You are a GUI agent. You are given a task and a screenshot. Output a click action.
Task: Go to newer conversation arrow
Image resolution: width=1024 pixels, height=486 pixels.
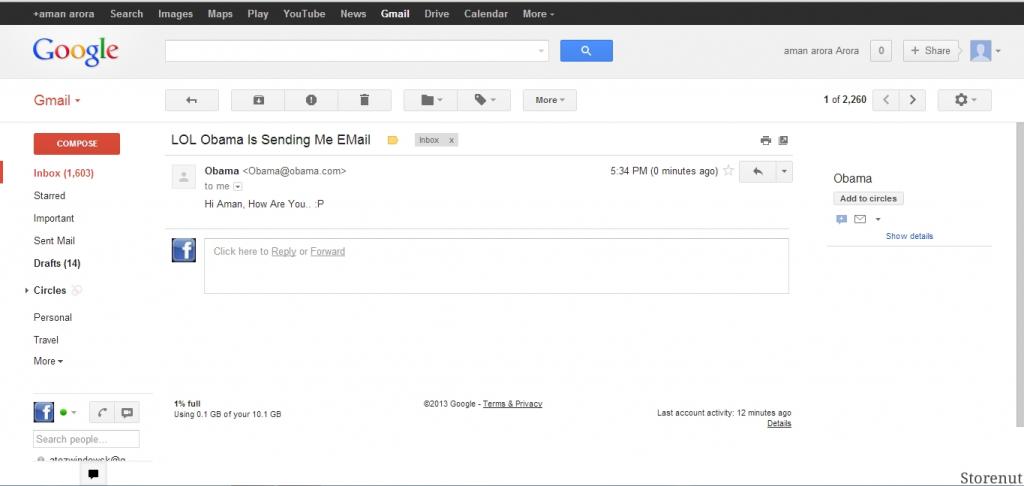pos(886,100)
